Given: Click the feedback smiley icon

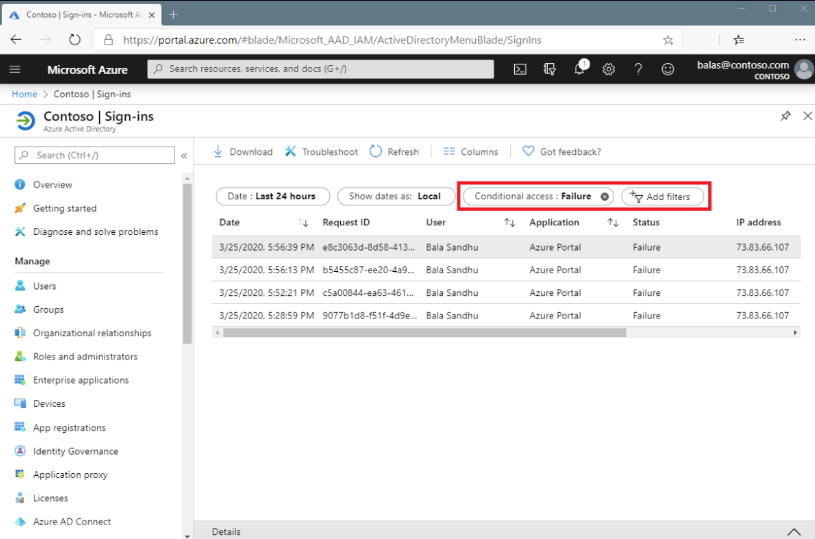Looking at the screenshot, I should tap(668, 69).
